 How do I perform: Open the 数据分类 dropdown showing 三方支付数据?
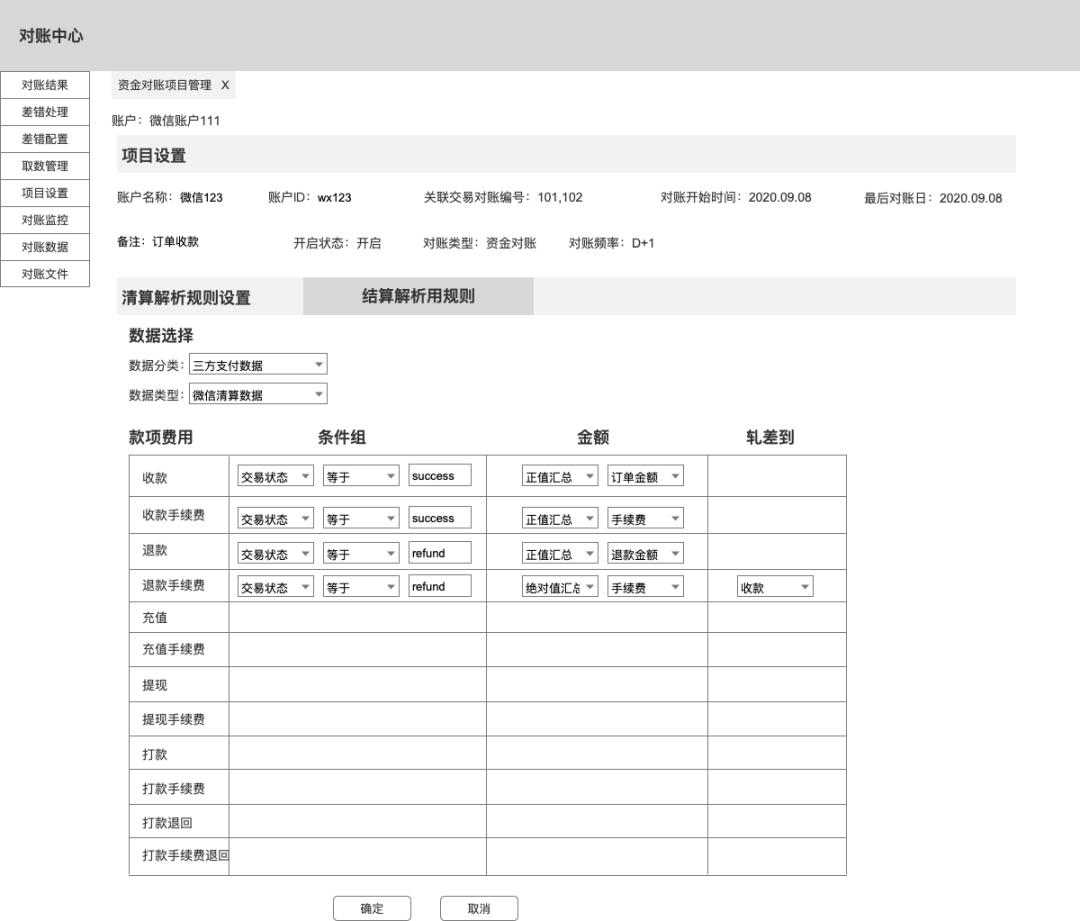pos(257,364)
